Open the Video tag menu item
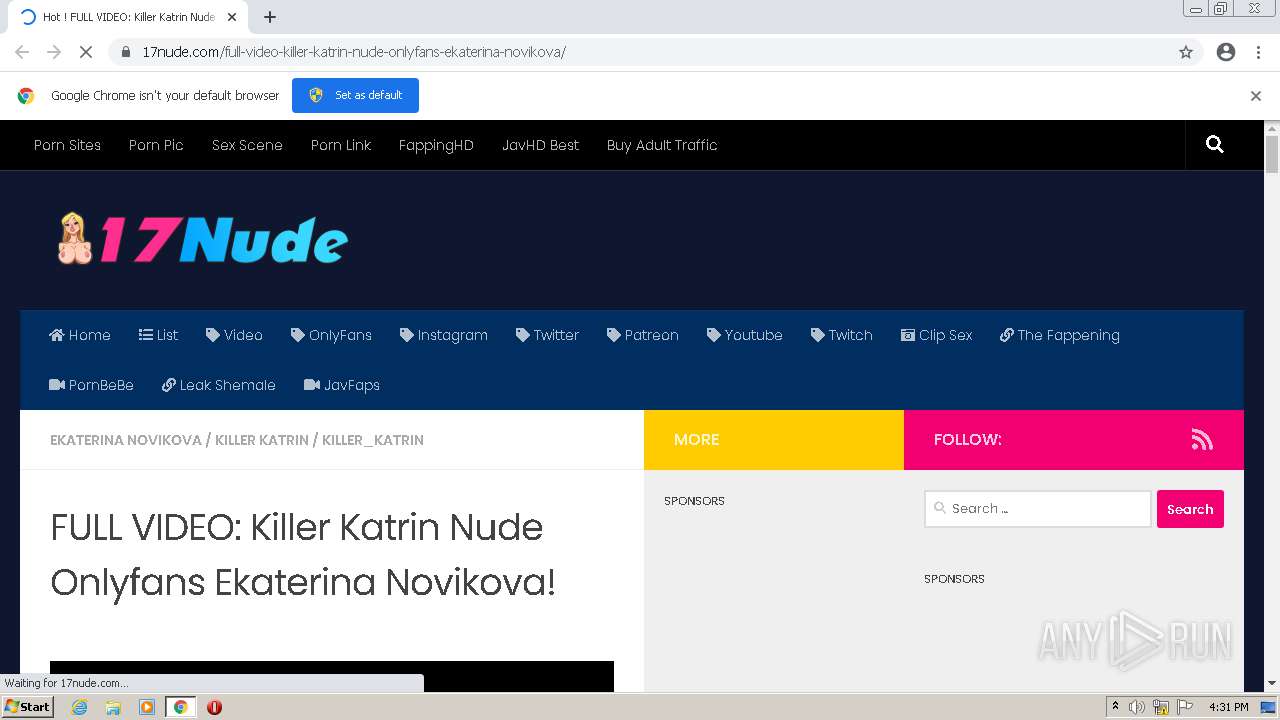This screenshot has height=720, width=1280. coord(234,335)
